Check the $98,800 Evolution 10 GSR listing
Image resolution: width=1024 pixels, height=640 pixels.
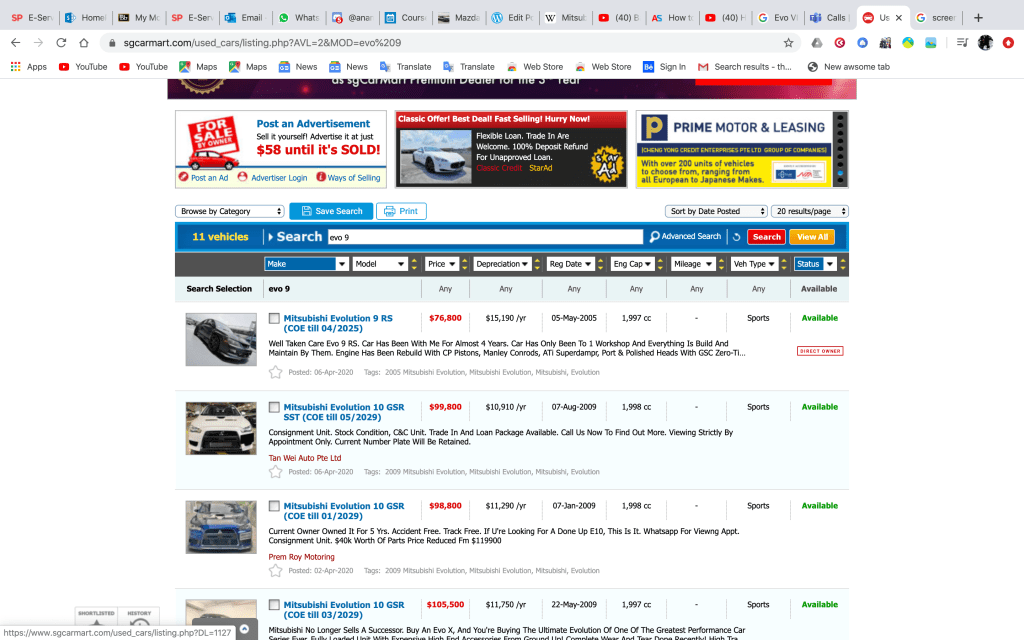275,507
